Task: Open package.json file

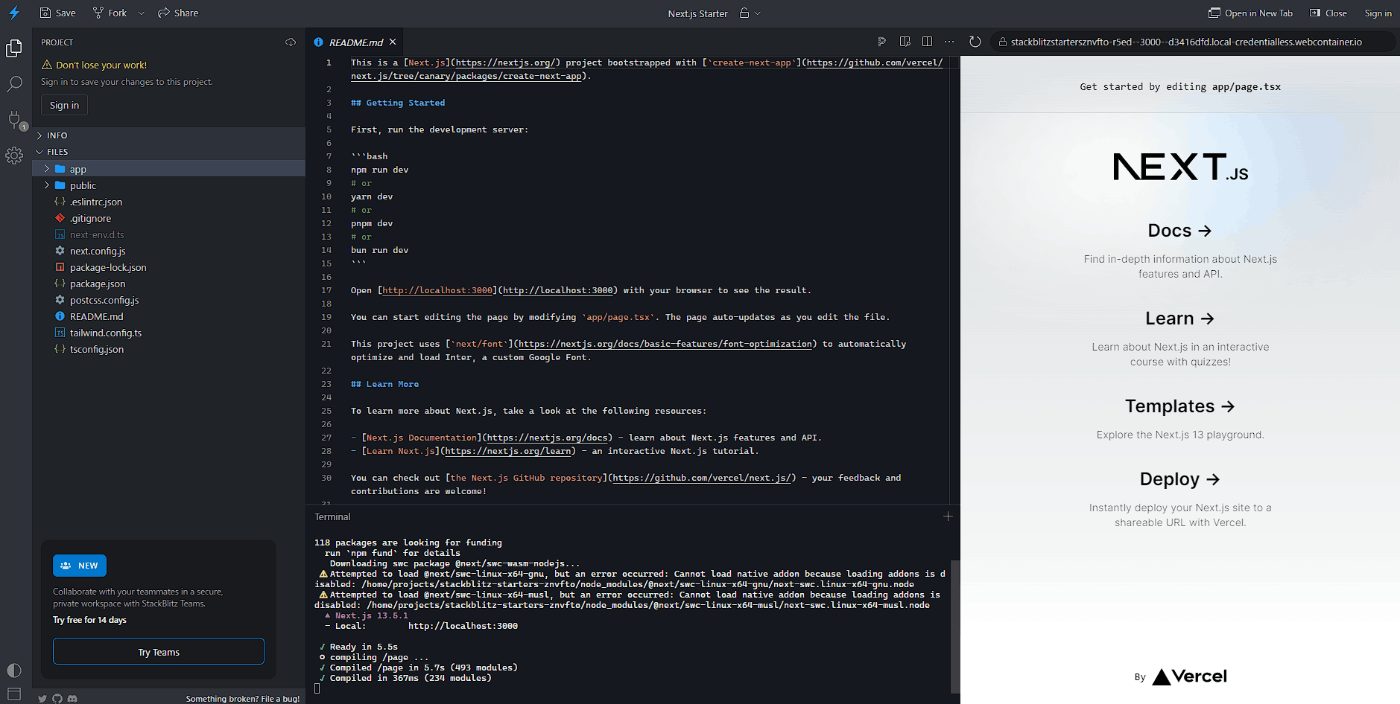Action: click(169, 284)
